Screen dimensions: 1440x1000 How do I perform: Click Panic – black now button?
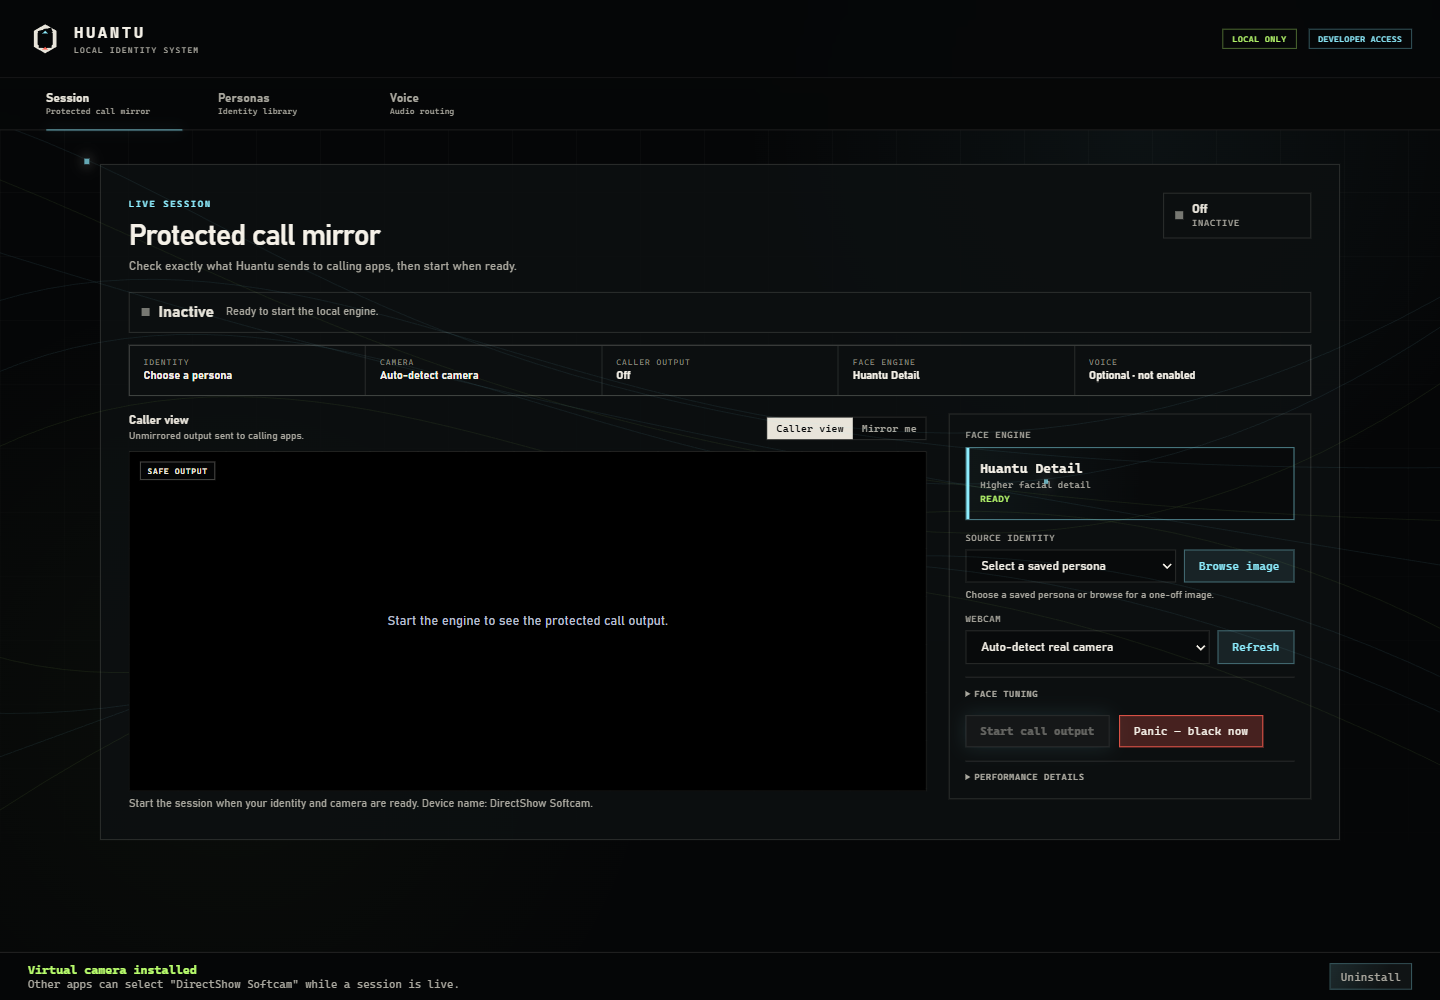click(x=1190, y=731)
